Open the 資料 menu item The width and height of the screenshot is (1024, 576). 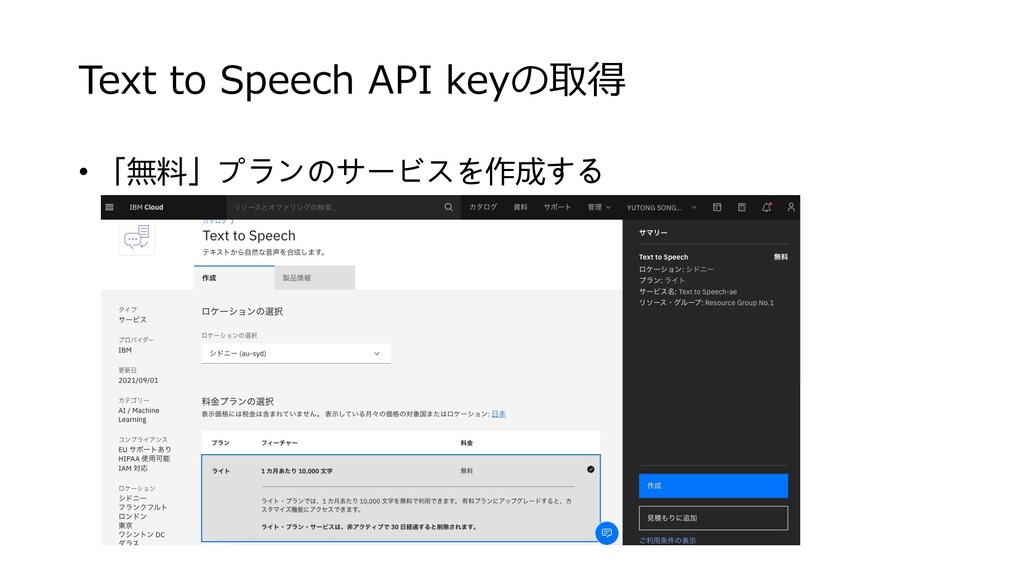520,207
